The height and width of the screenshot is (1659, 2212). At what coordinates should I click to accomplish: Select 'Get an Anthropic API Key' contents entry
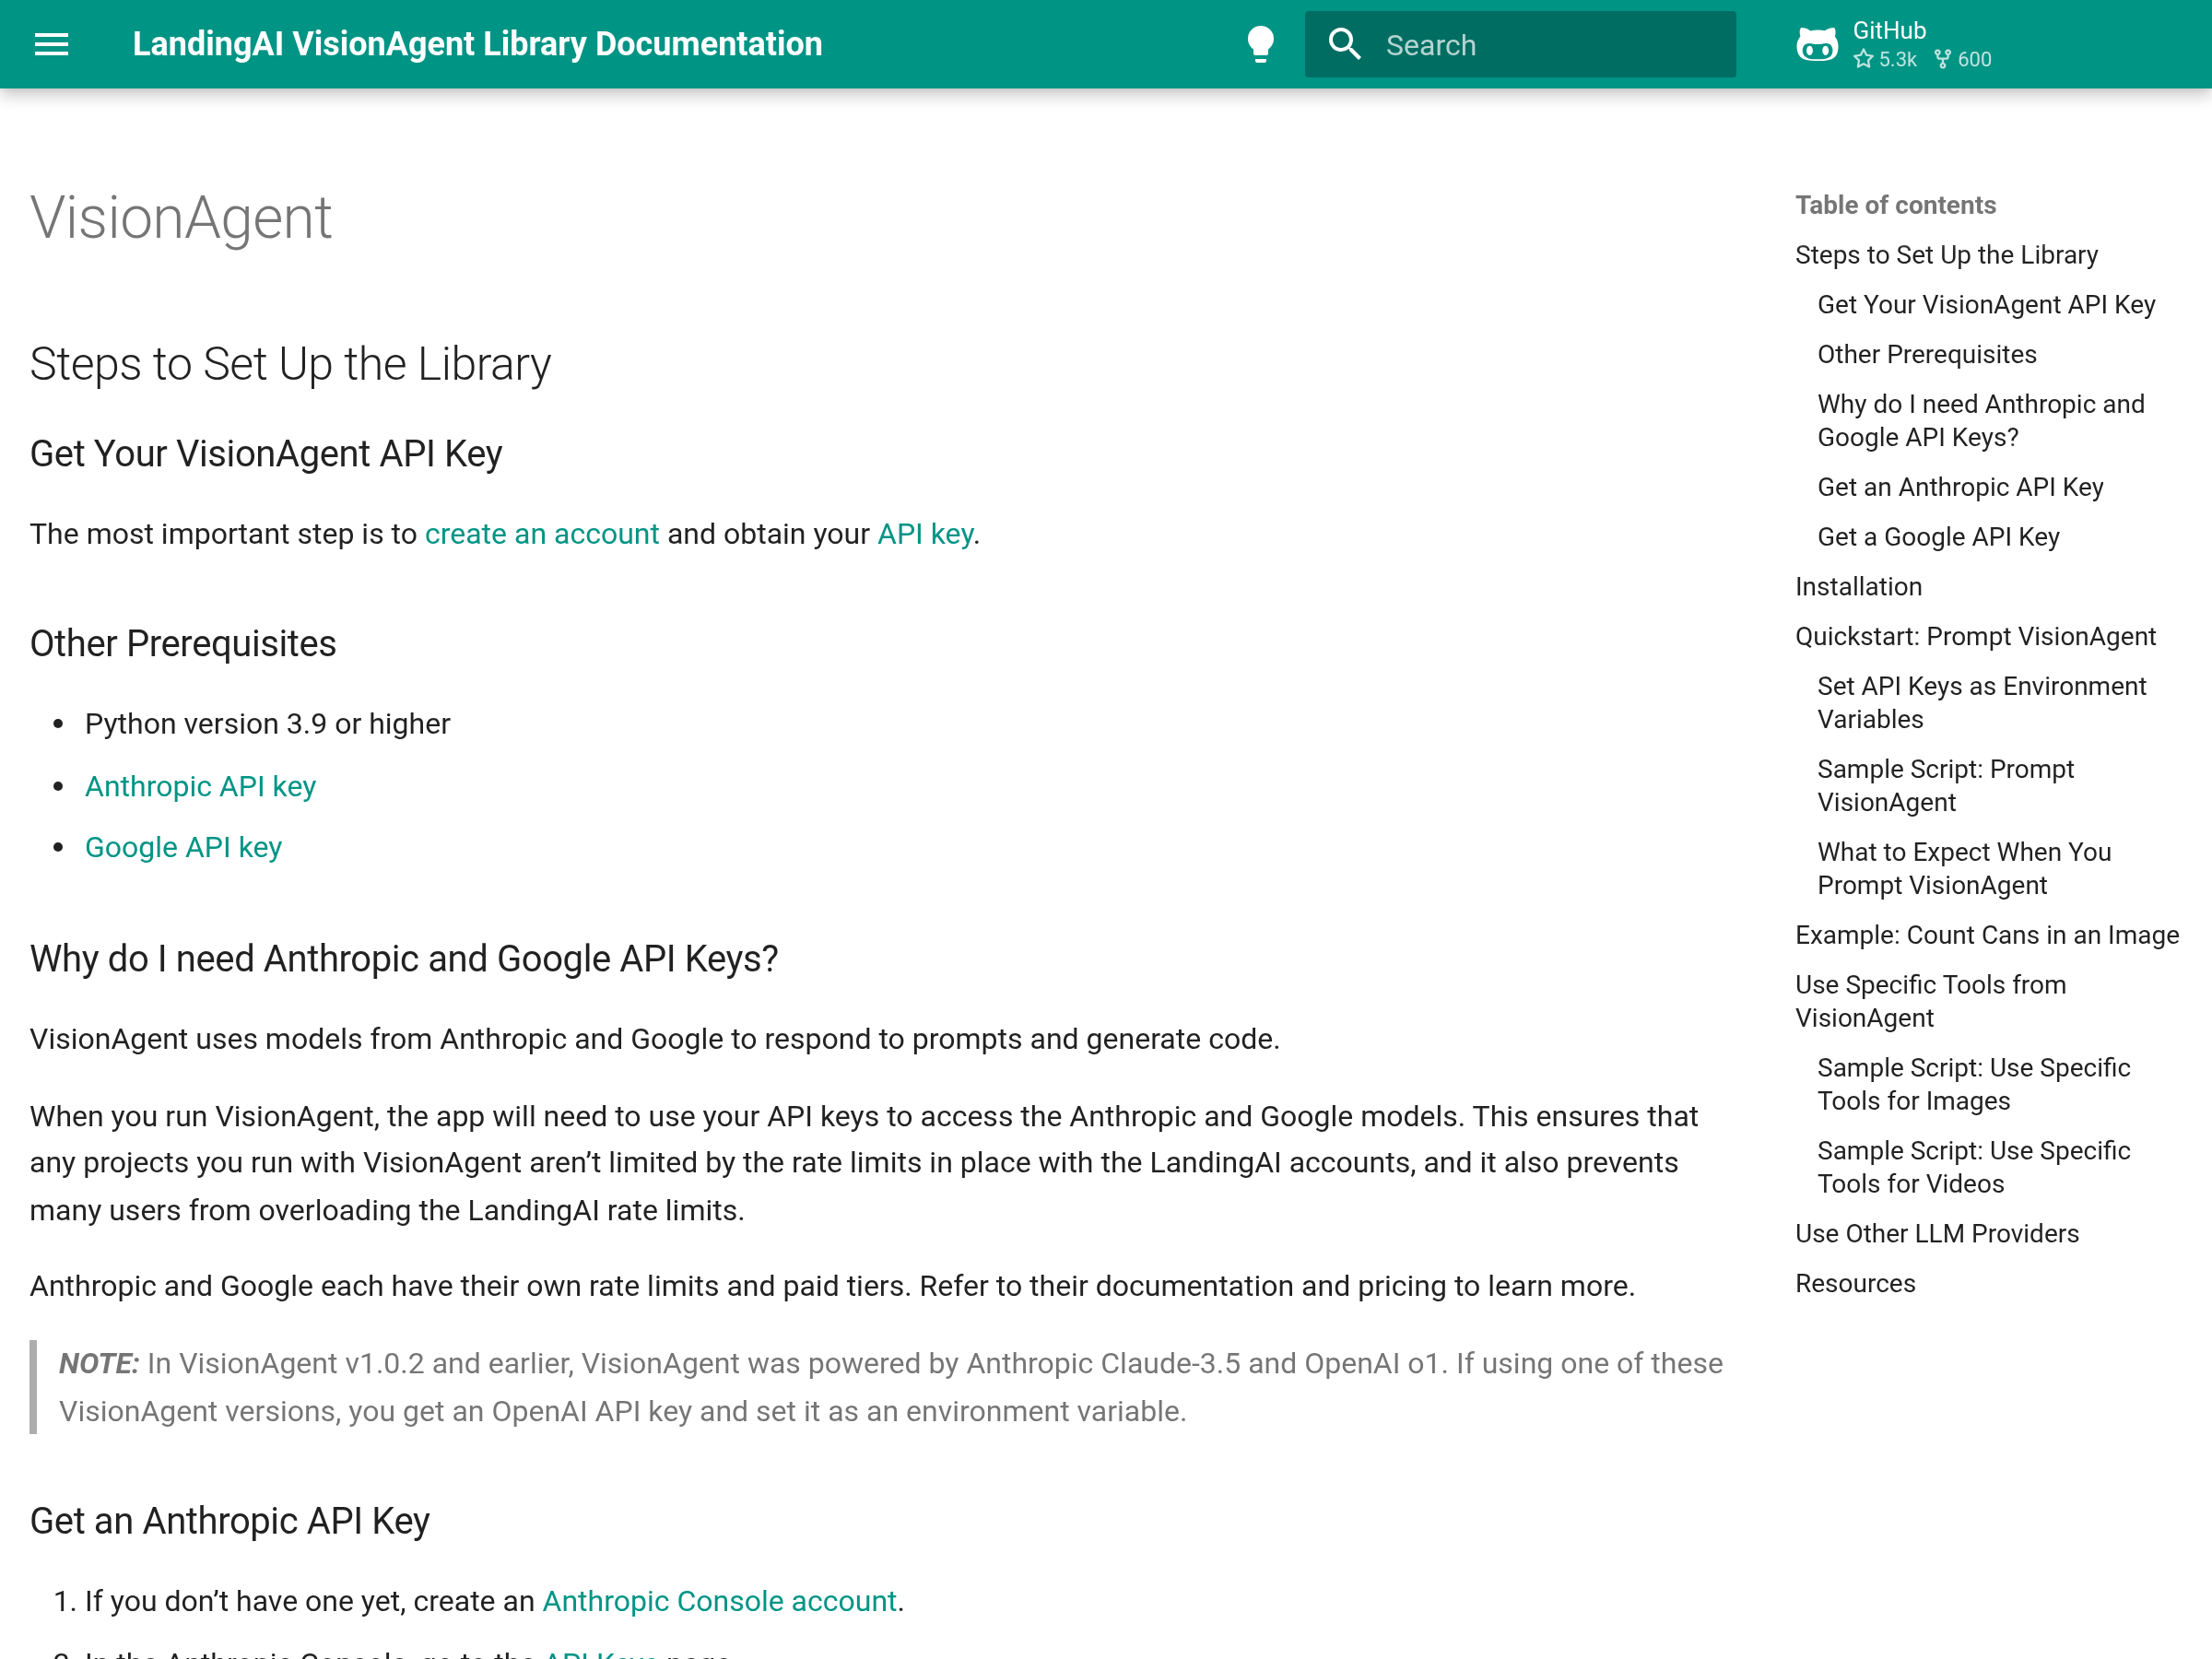click(x=1960, y=487)
